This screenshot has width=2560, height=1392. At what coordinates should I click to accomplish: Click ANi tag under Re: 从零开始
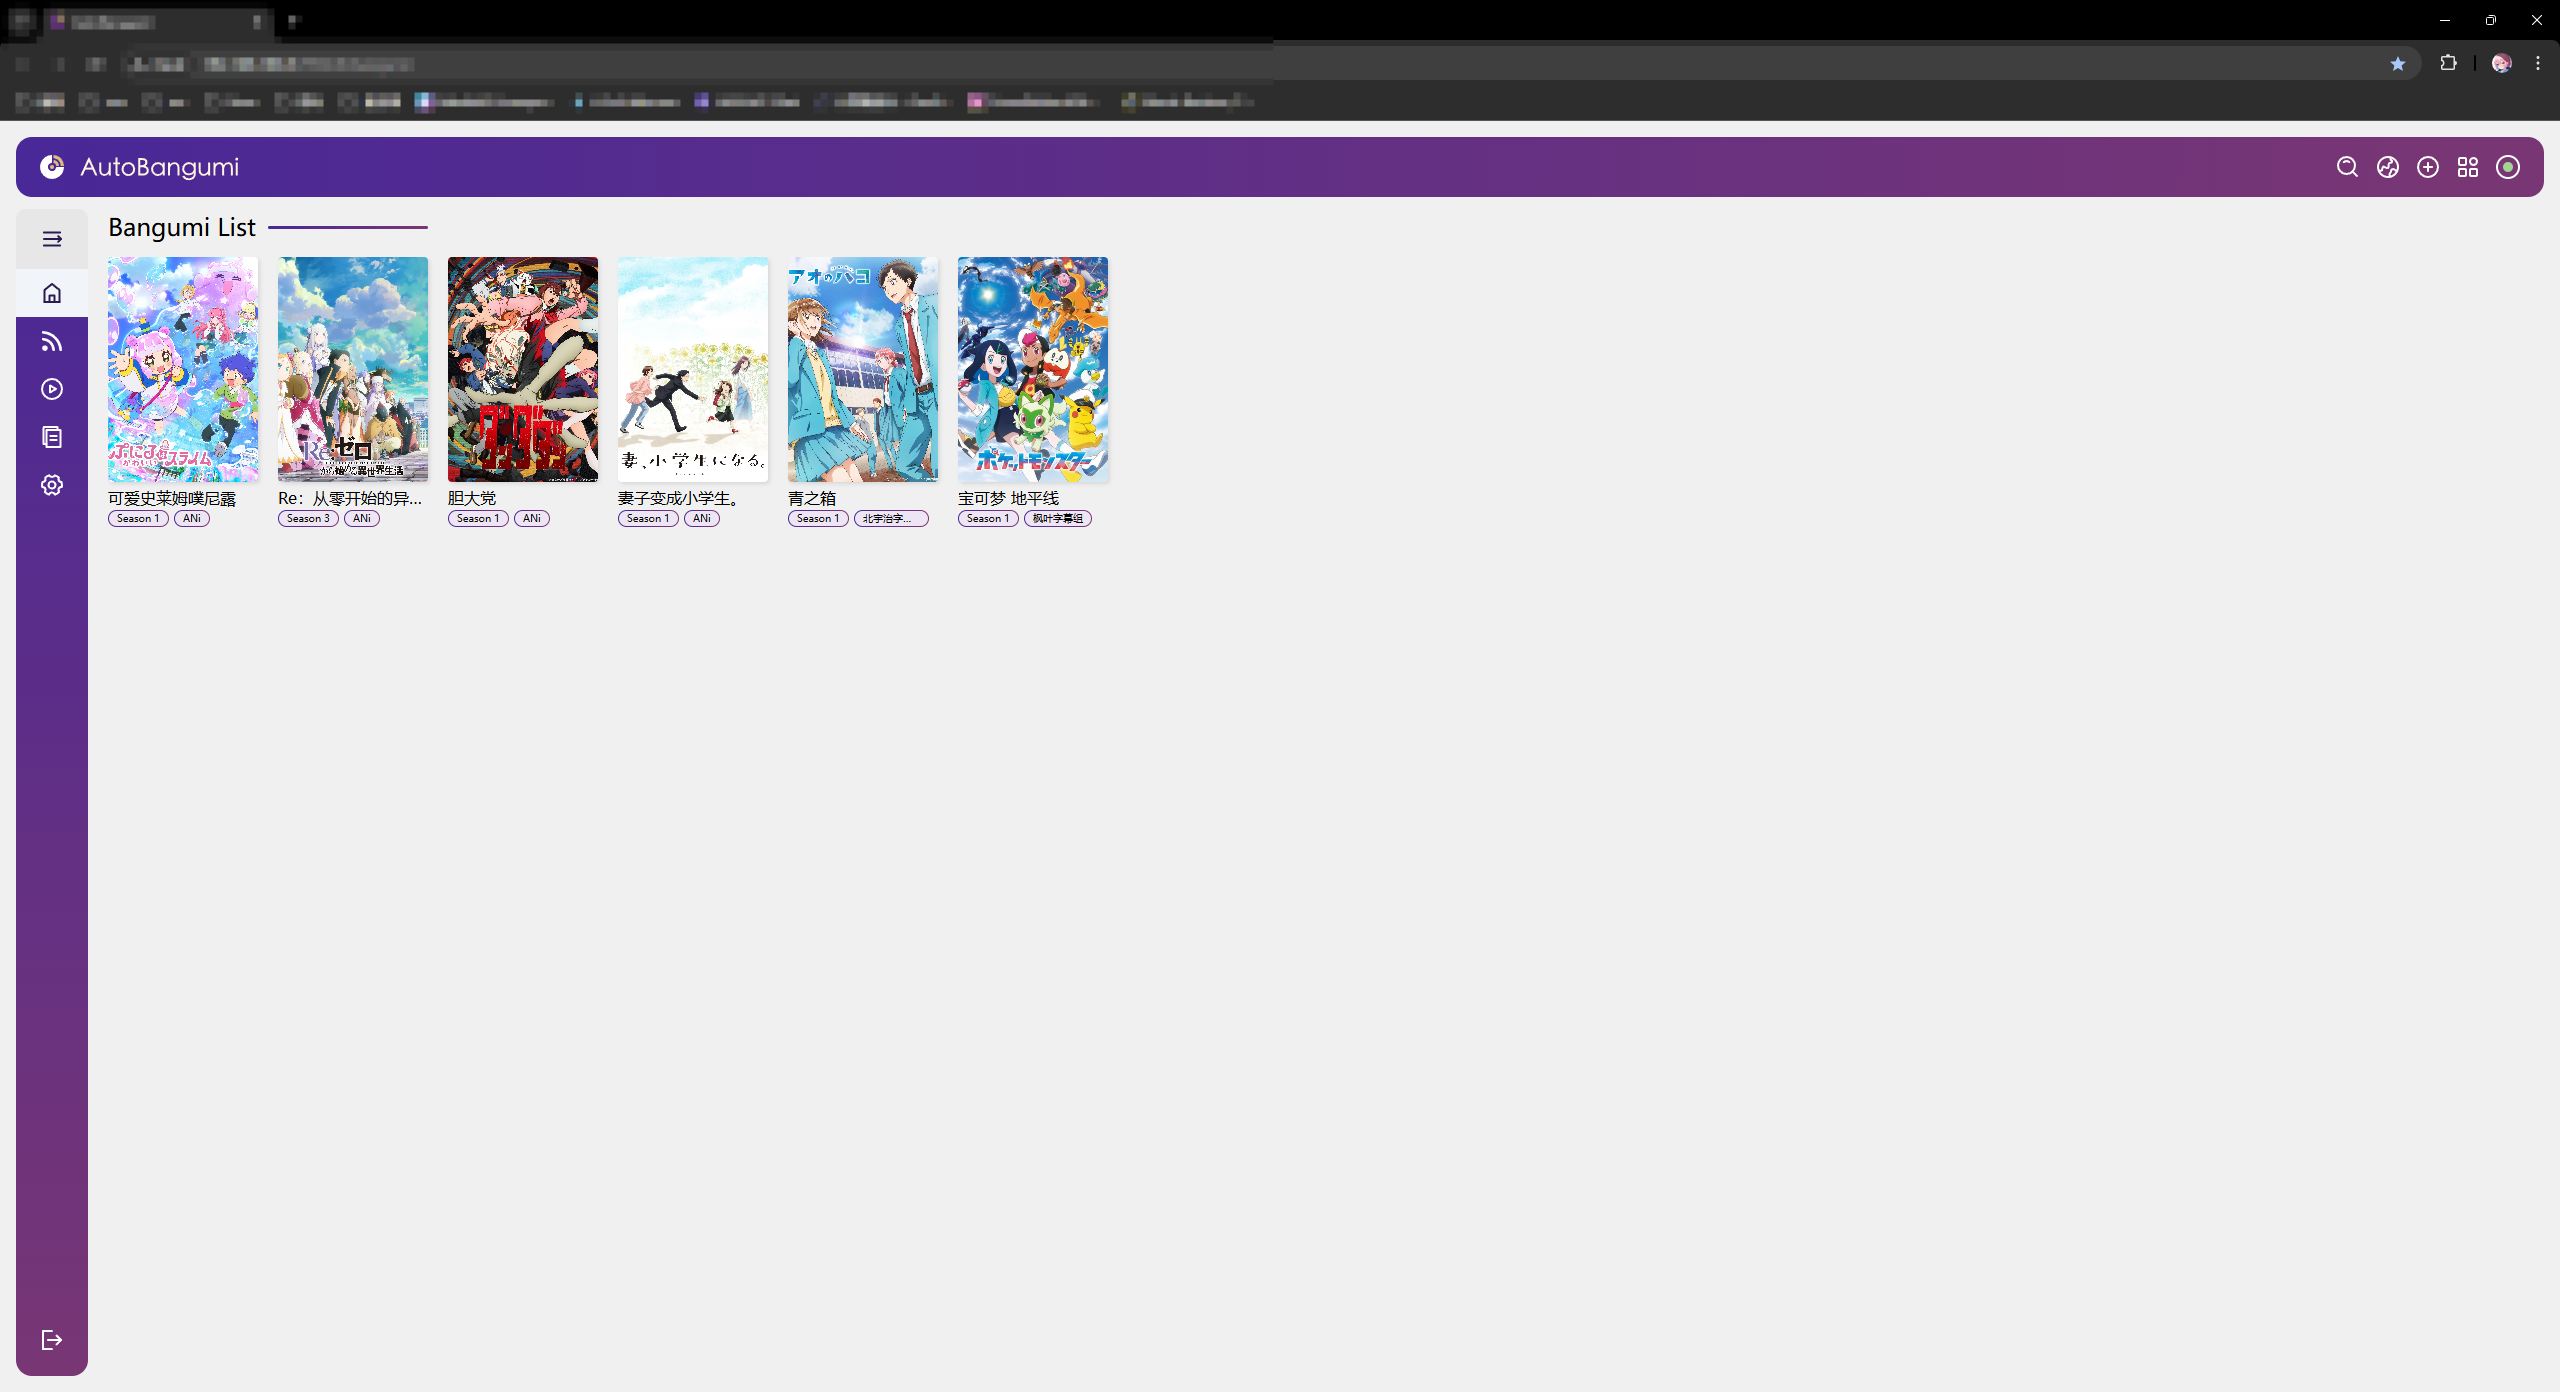[x=362, y=518]
